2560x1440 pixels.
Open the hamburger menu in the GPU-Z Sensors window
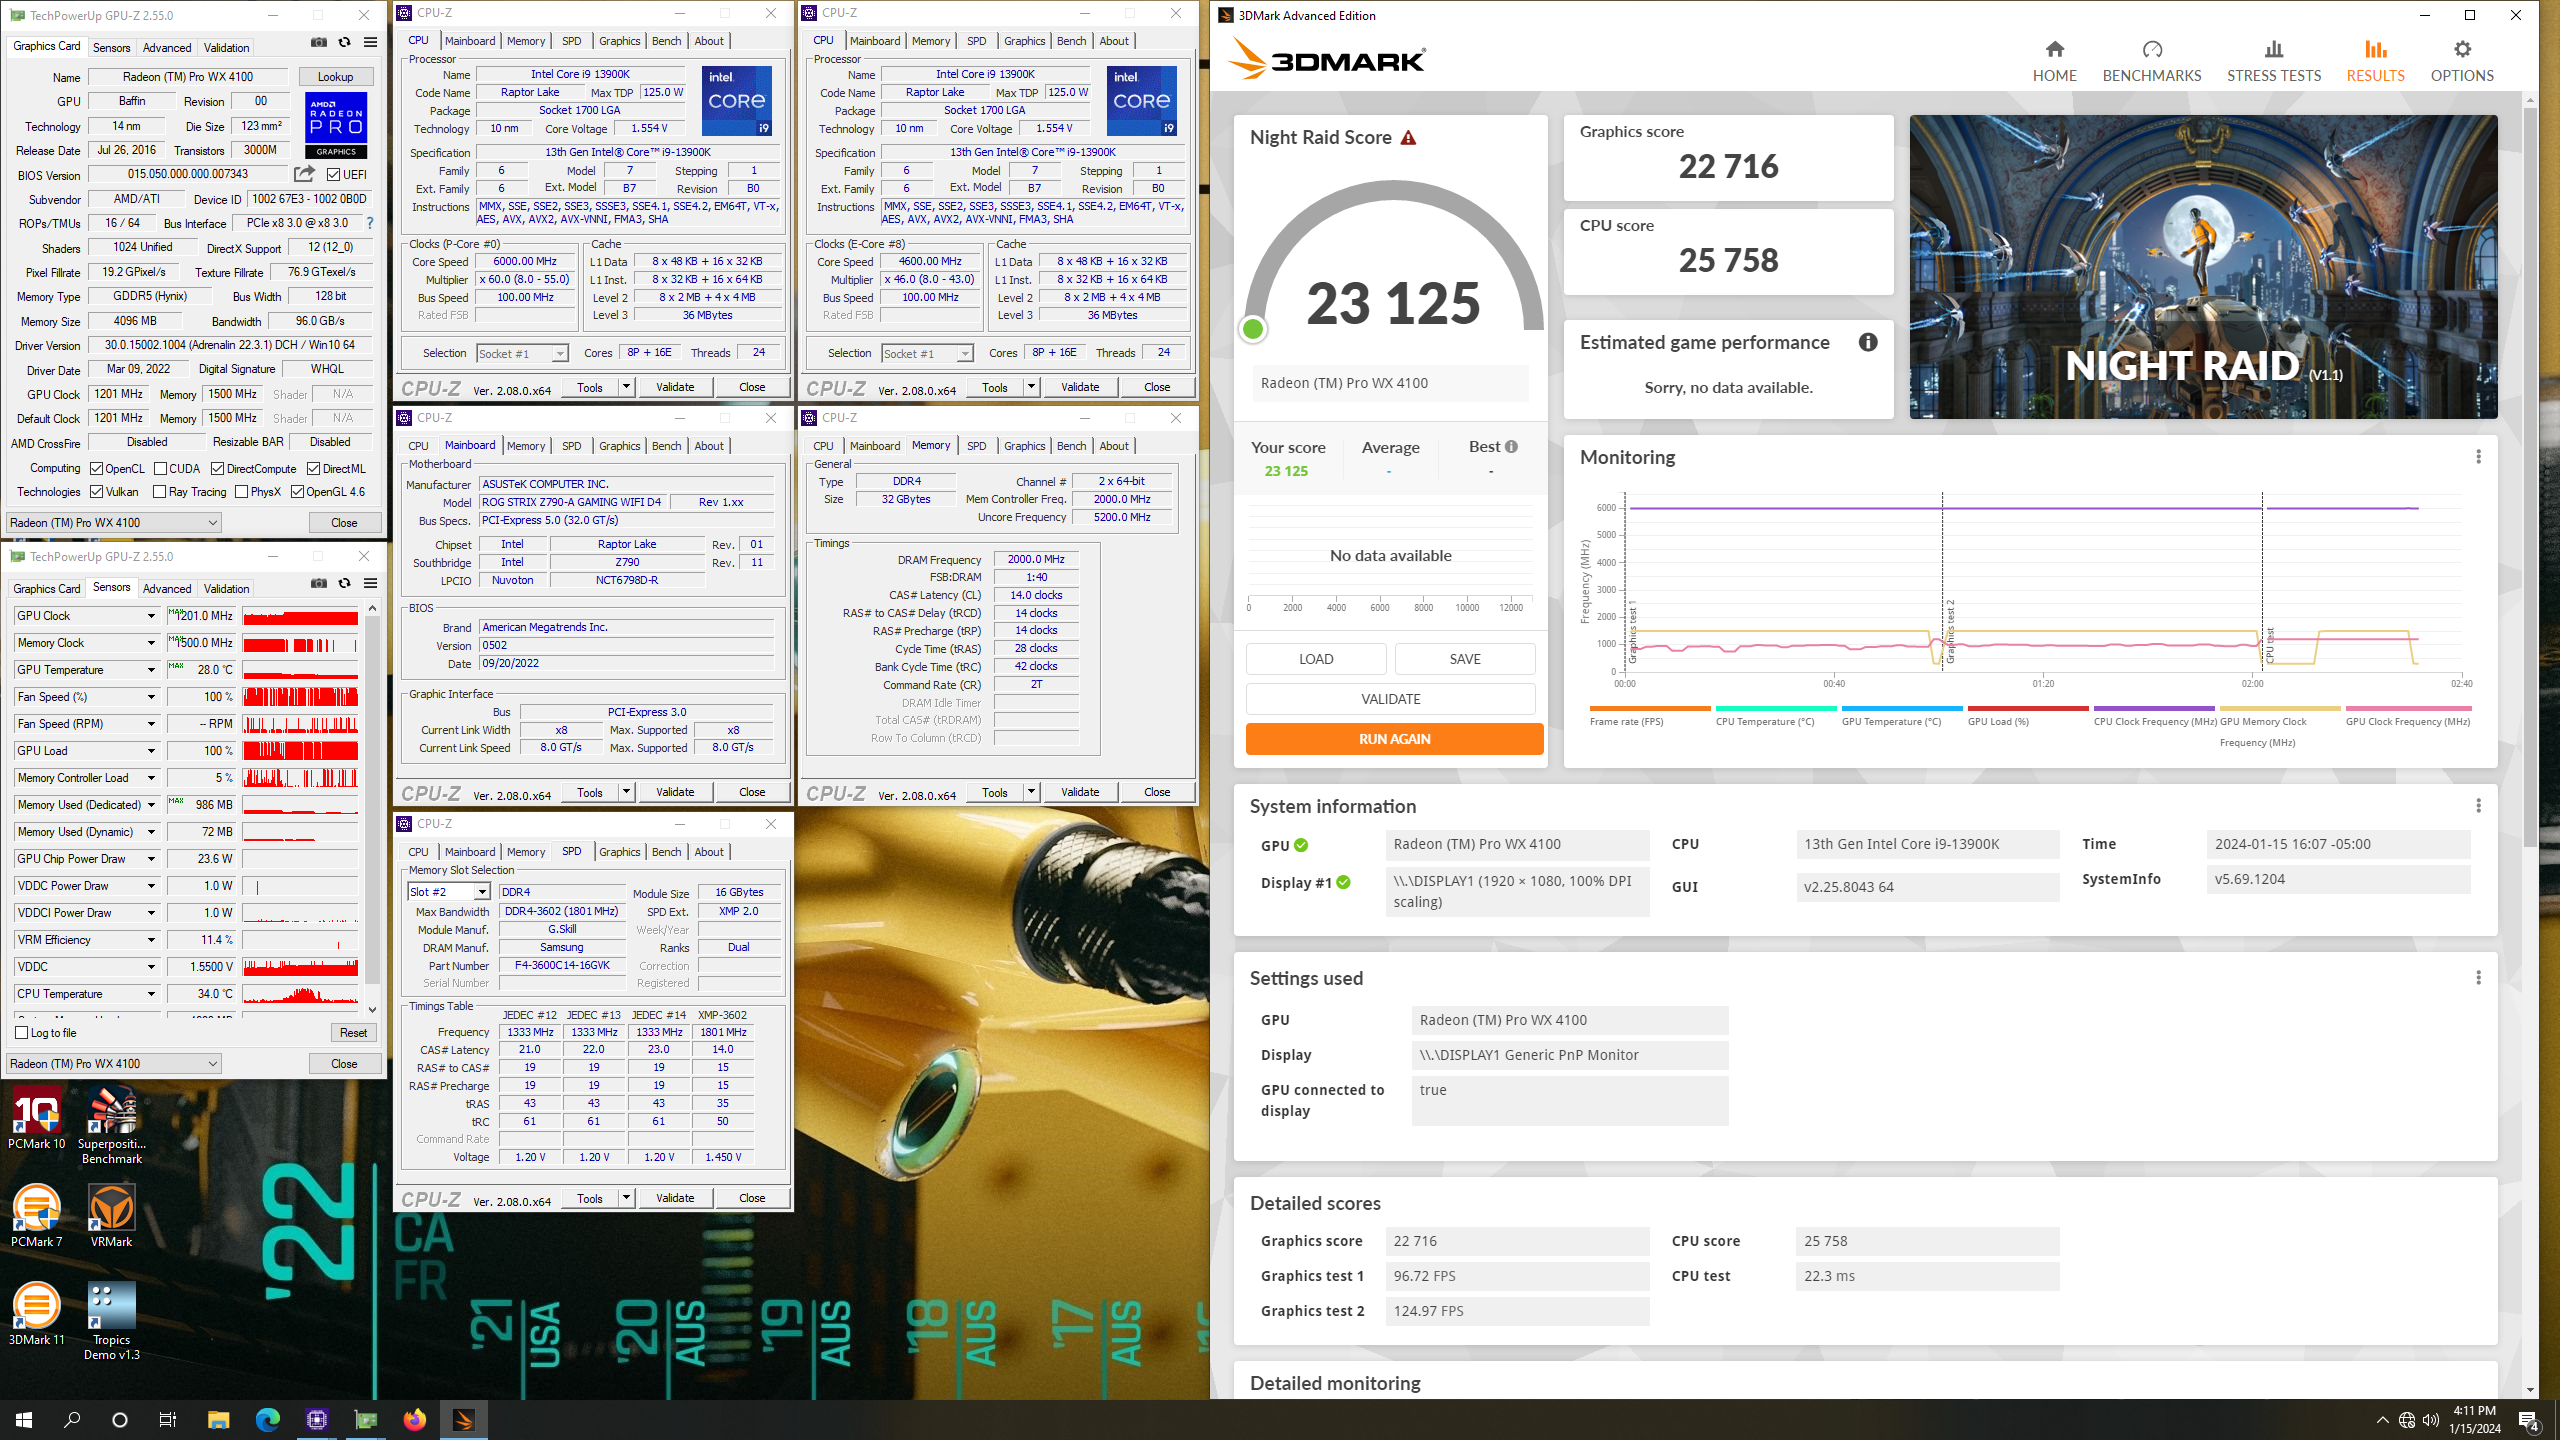[370, 584]
